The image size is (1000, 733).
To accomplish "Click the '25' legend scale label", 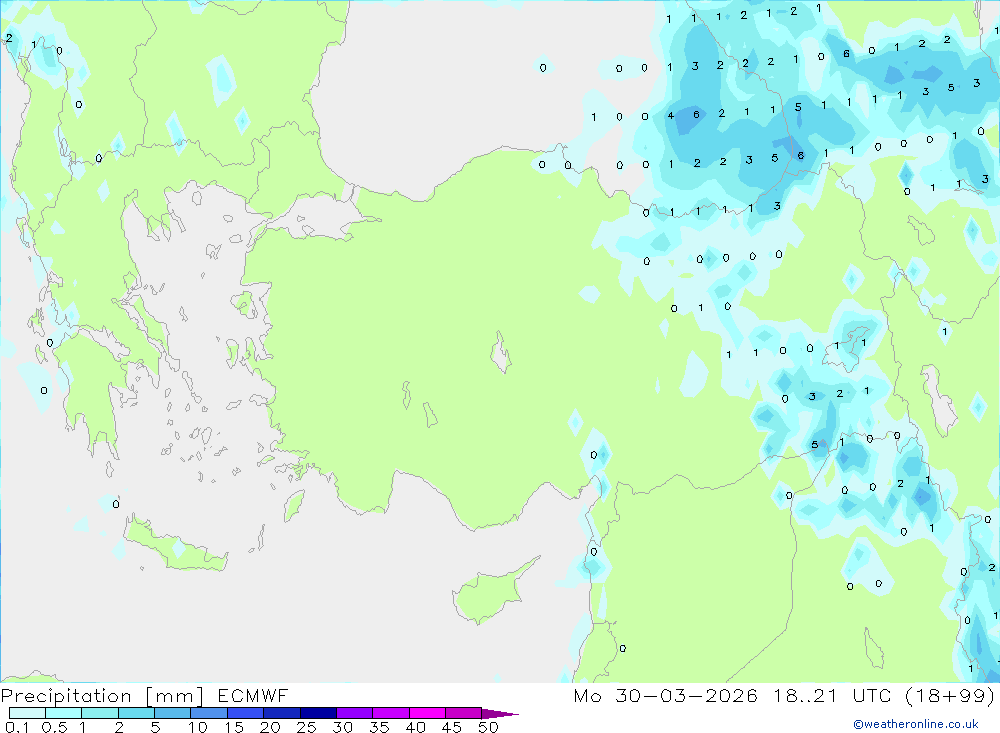I will 306,727.
